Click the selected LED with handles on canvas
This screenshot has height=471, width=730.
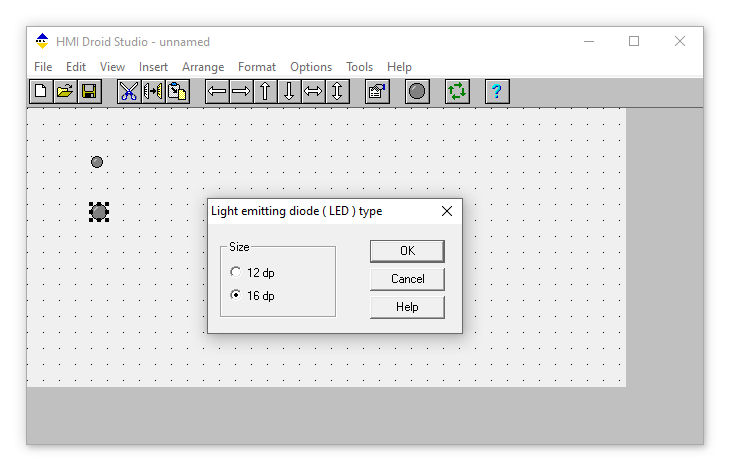click(x=99, y=212)
